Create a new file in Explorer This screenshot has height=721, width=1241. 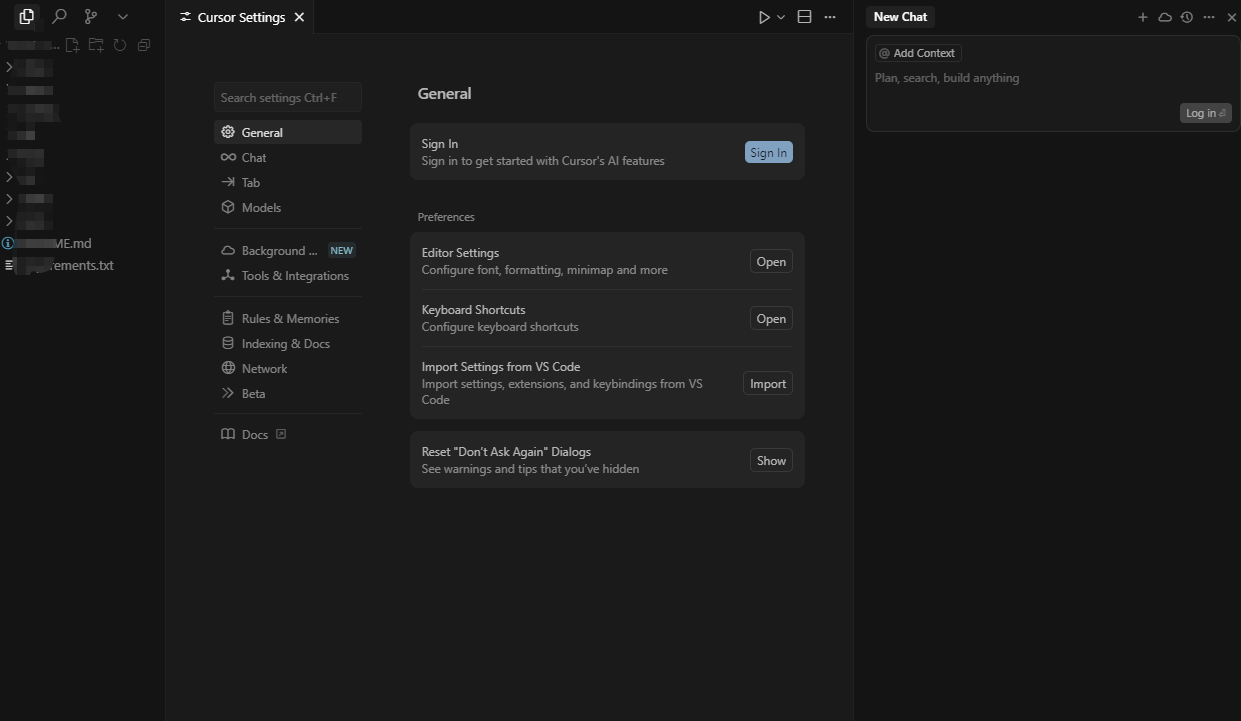pos(73,45)
